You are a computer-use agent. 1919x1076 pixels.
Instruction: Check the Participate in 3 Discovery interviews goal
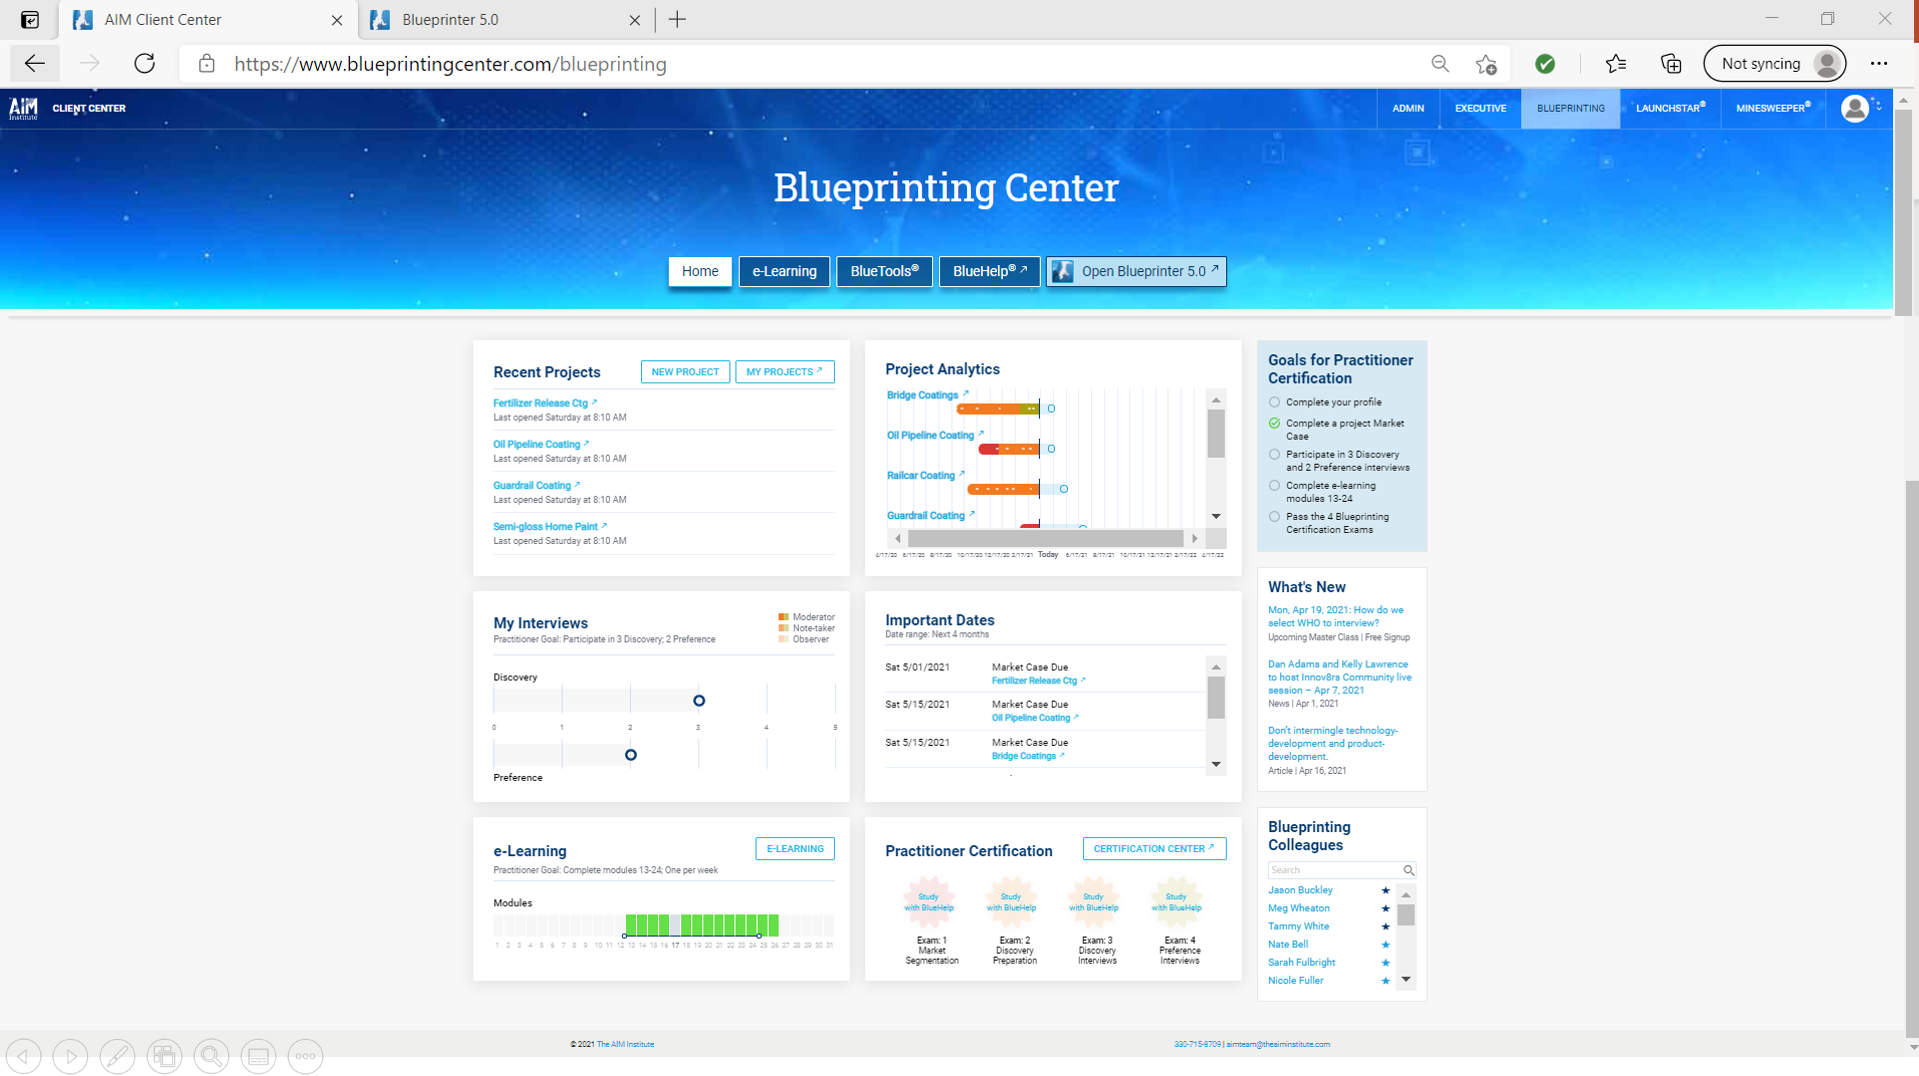[x=1274, y=454]
